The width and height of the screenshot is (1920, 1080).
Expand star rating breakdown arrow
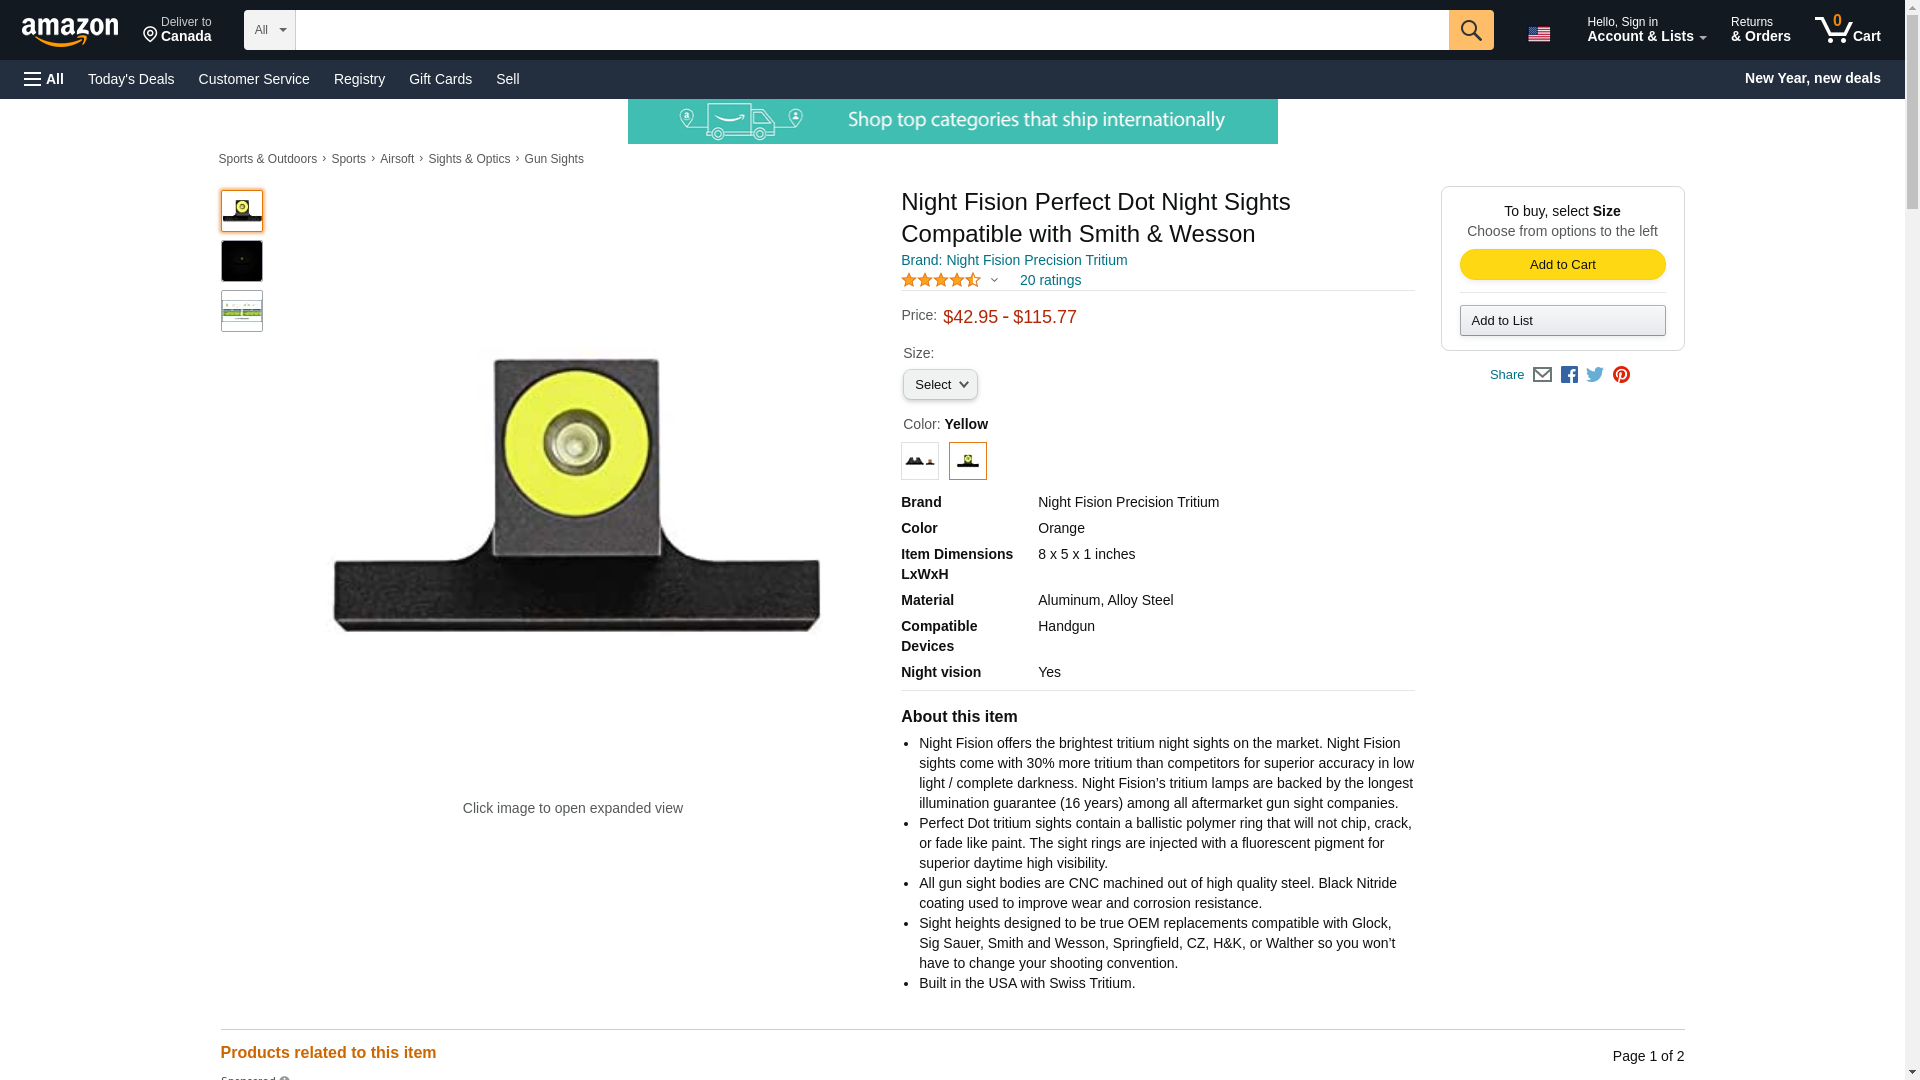tap(993, 281)
